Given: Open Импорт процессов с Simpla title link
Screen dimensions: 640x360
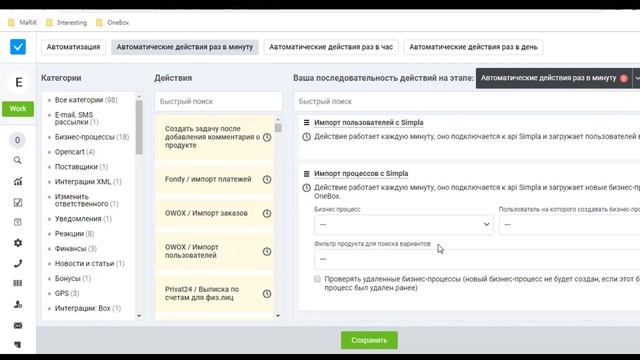Looking at the screenshot, I should (x=361, y=173).
